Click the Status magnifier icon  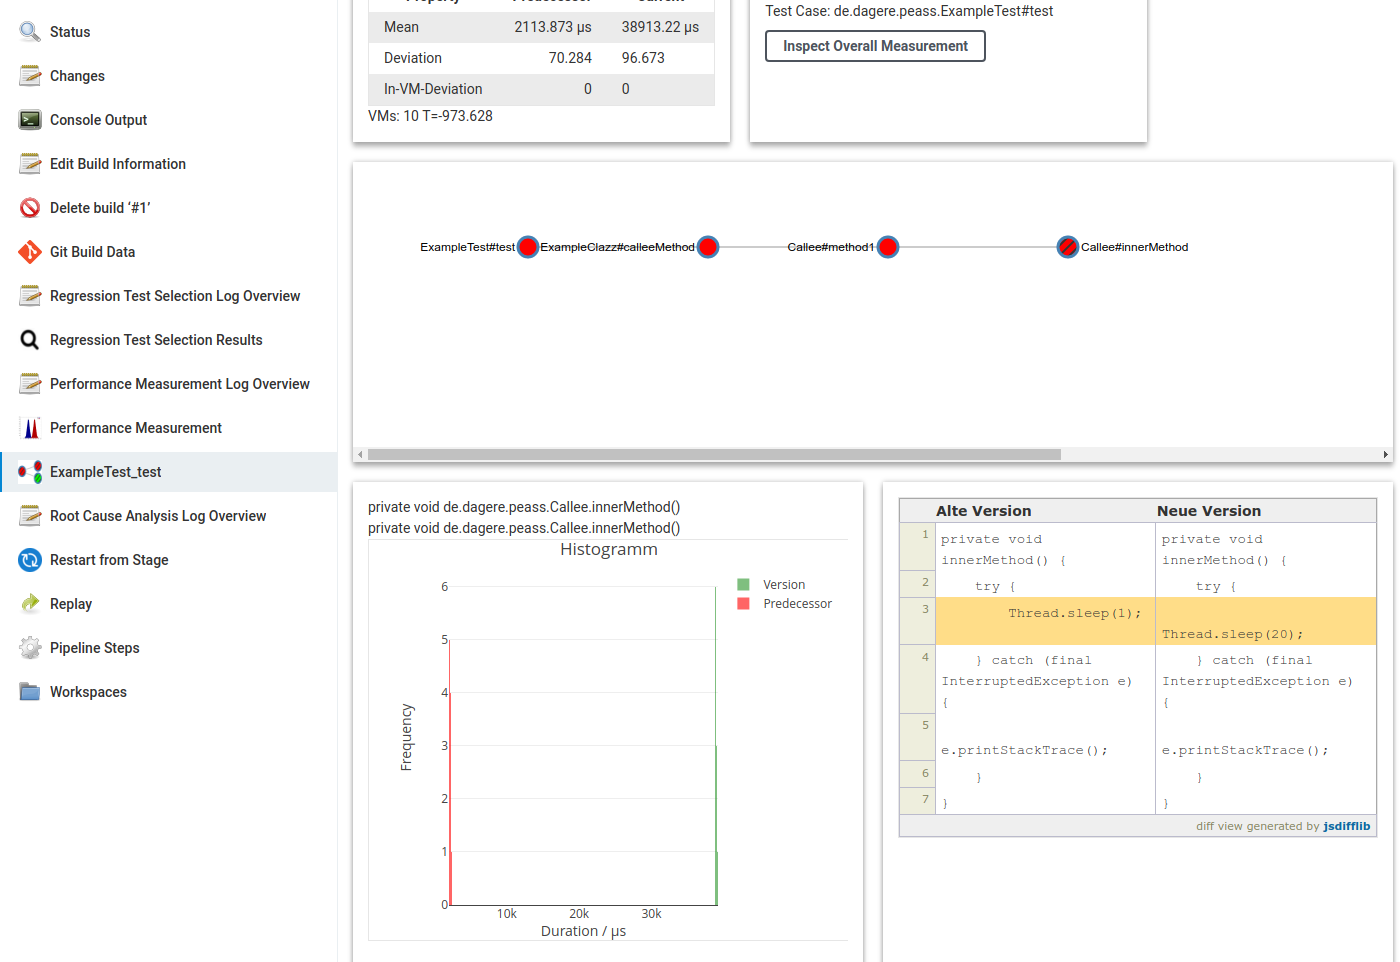pyautogui.click(x=30, y=32)
